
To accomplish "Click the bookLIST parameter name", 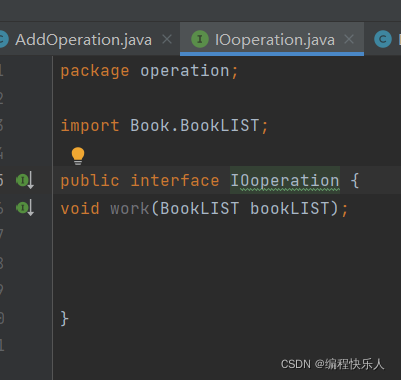I will (289, 208).
